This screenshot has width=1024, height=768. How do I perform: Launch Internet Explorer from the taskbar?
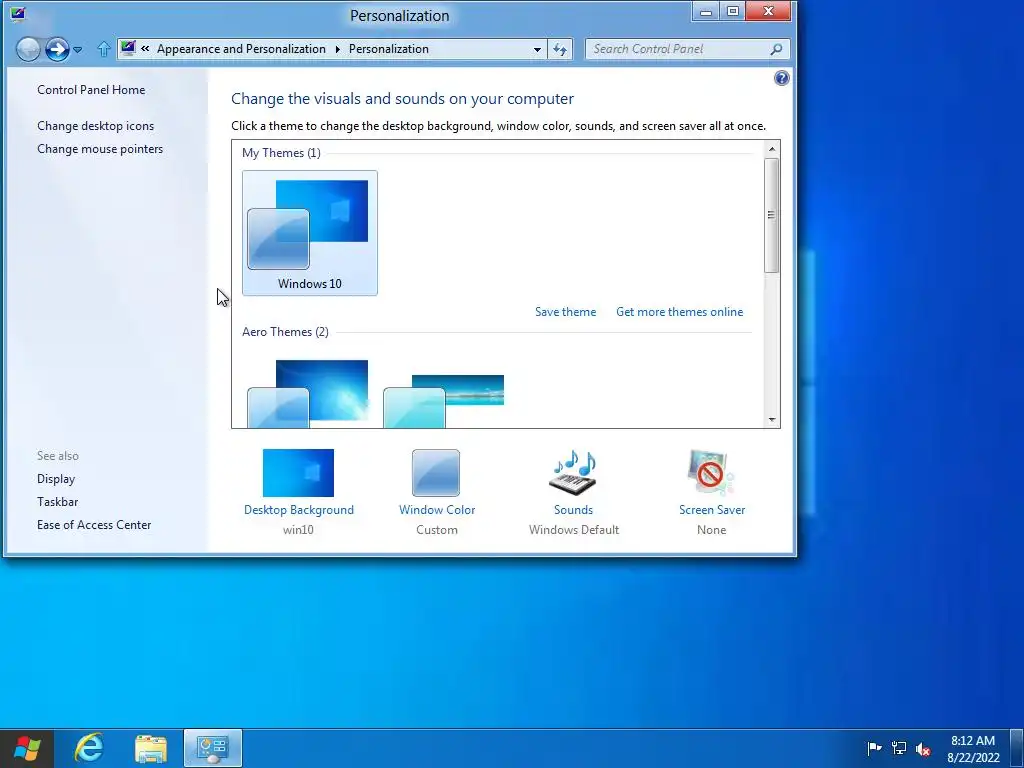tap(89, 748)
